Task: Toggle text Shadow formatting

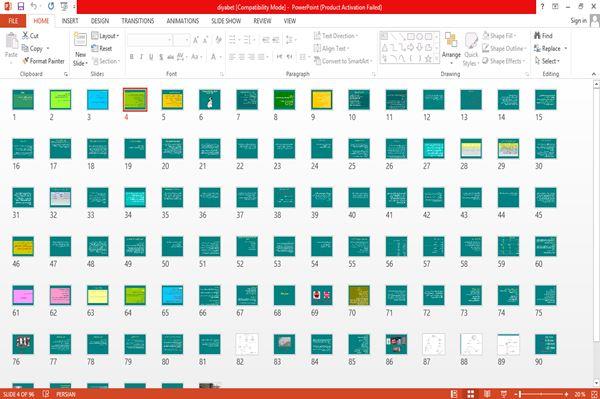Action: pyautogui.click(x=161, y=57)
